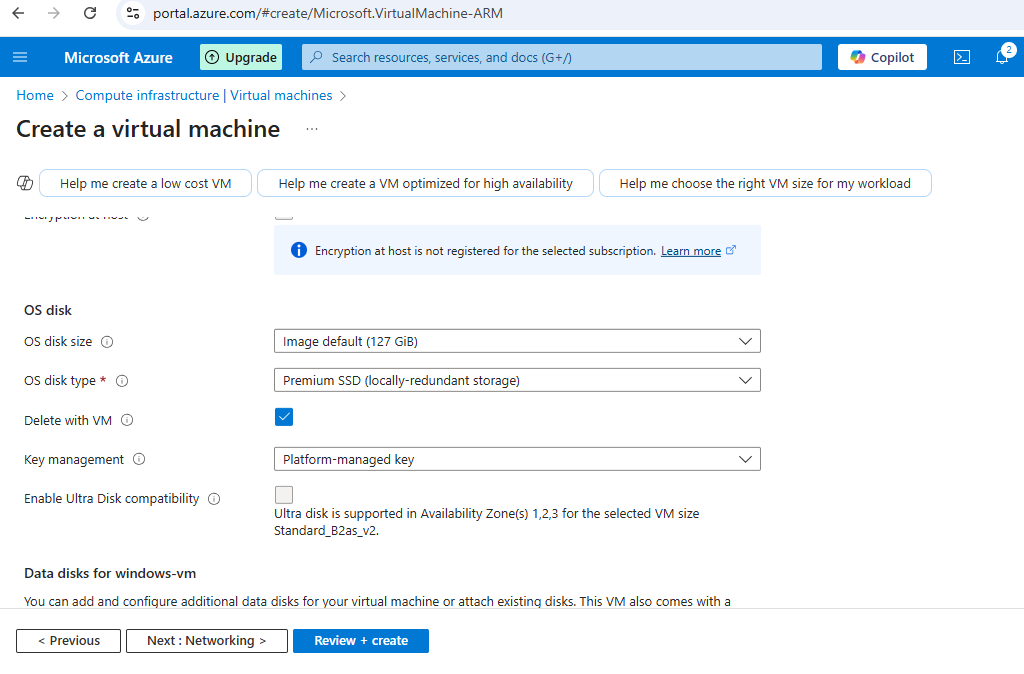Enable Ultra Disk compatibility checkbox
Image resolution: width=1024 pixels, height=674 pixels.
[x=284, y=494]
